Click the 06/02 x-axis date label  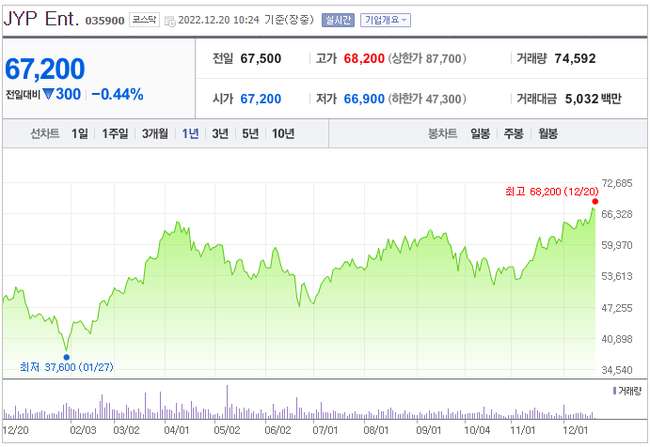point(277,430)
